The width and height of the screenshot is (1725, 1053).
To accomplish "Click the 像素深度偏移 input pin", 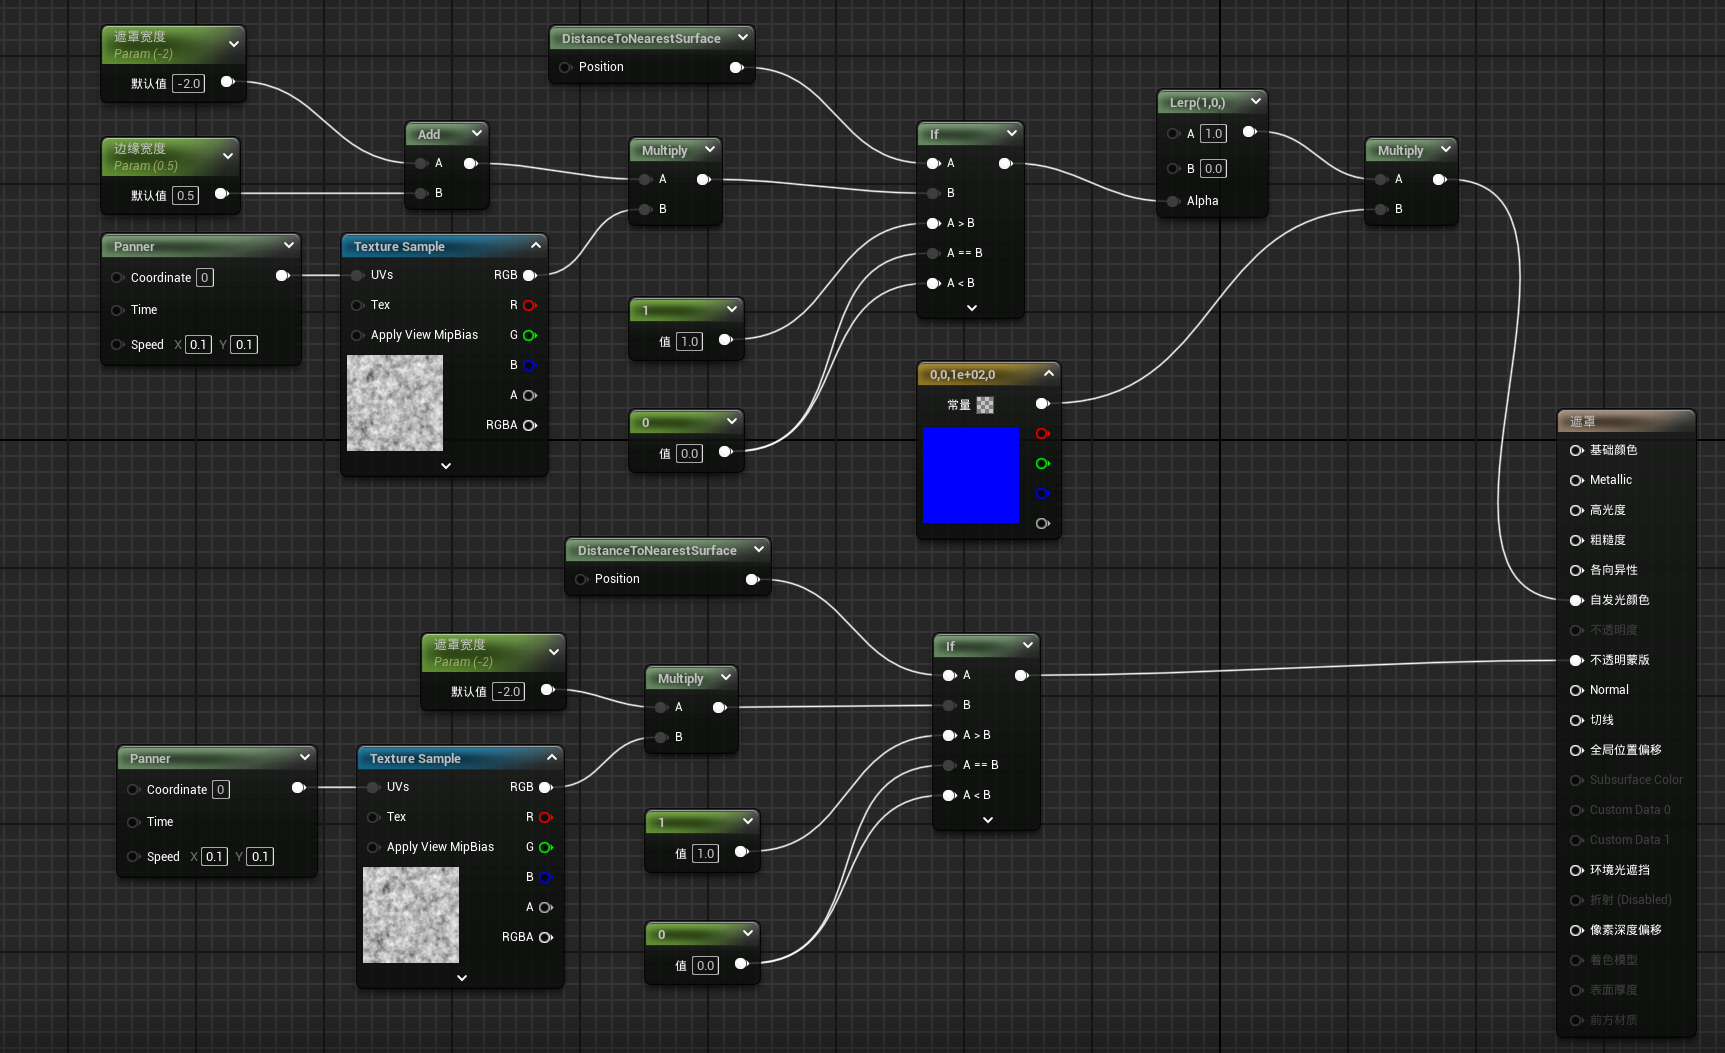I will pyautogui.click(x=1577, y=930).
